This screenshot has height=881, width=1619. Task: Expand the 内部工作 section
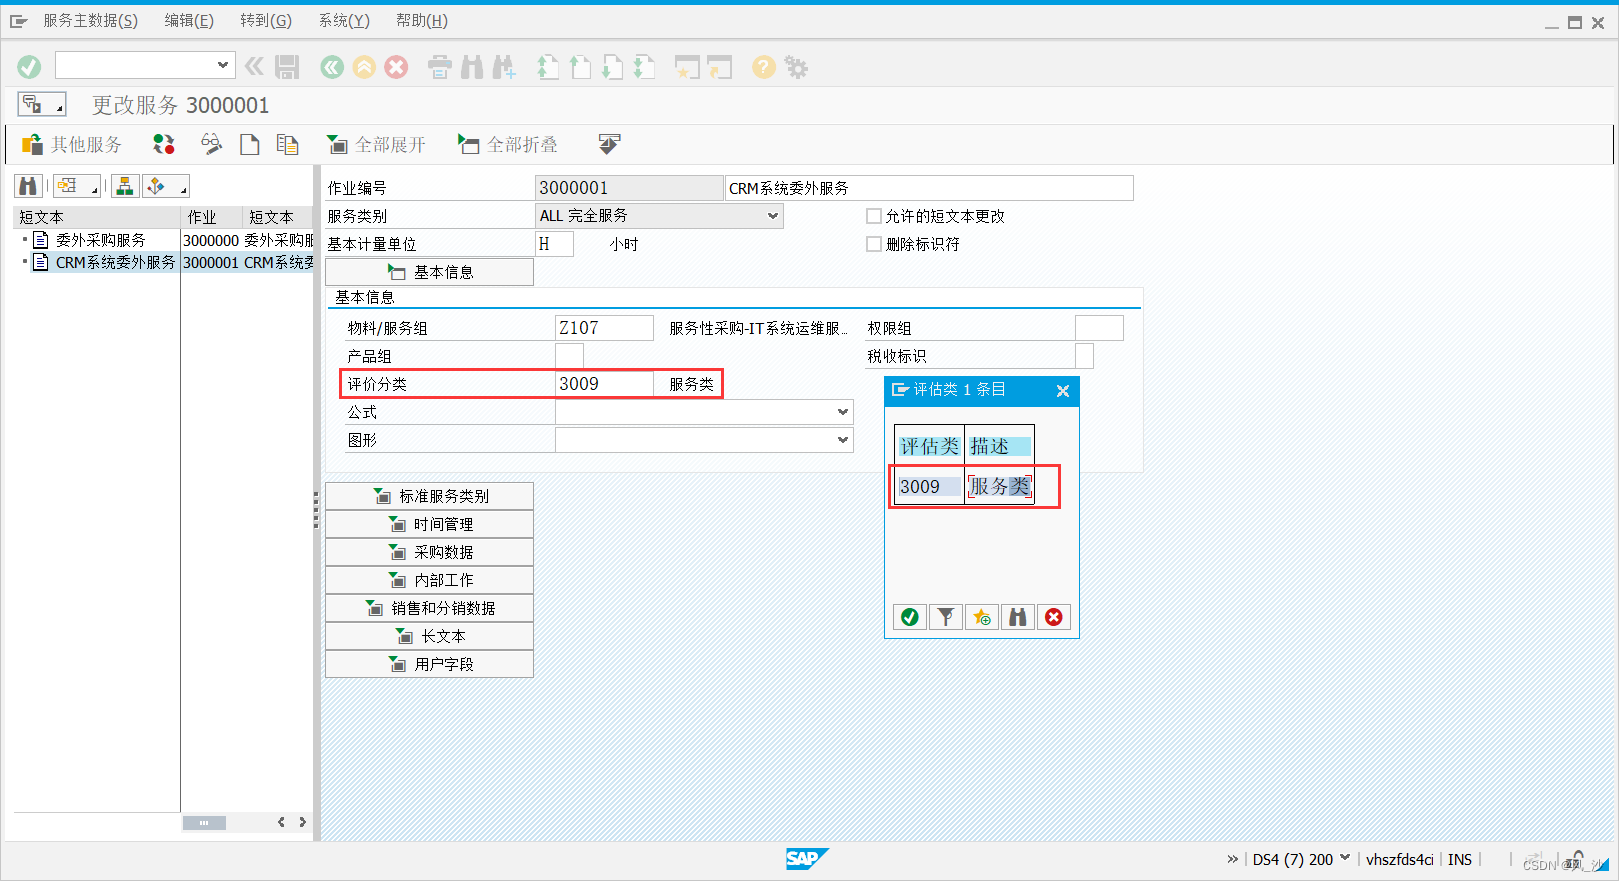coord(429,580)
